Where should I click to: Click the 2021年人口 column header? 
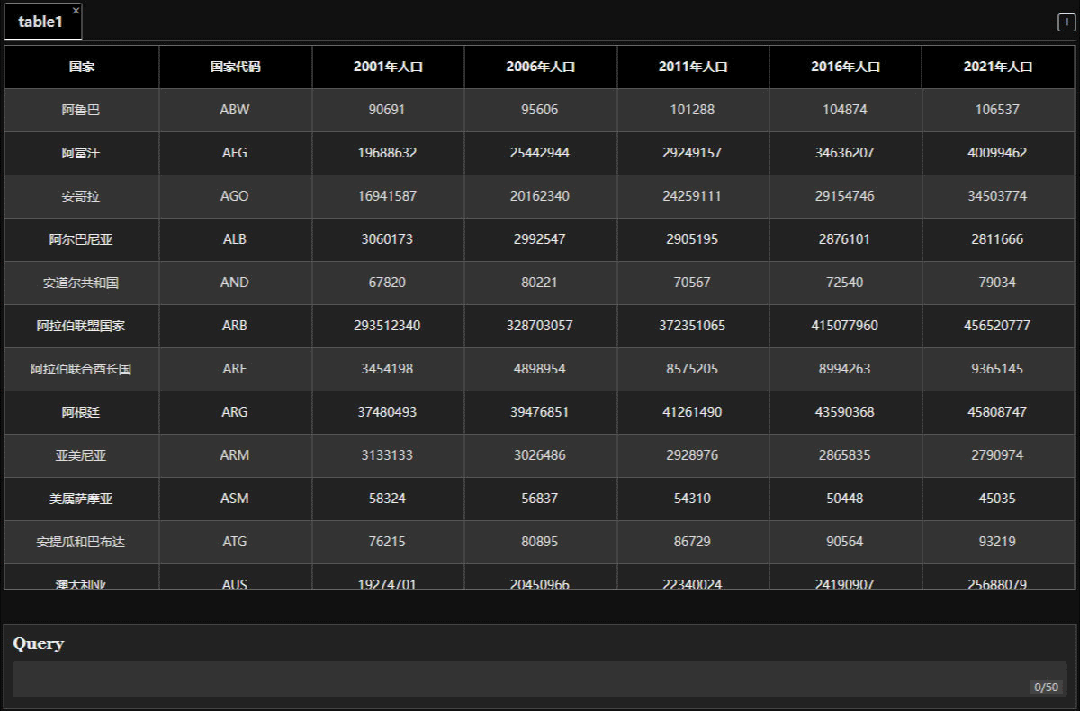[998, 67]
